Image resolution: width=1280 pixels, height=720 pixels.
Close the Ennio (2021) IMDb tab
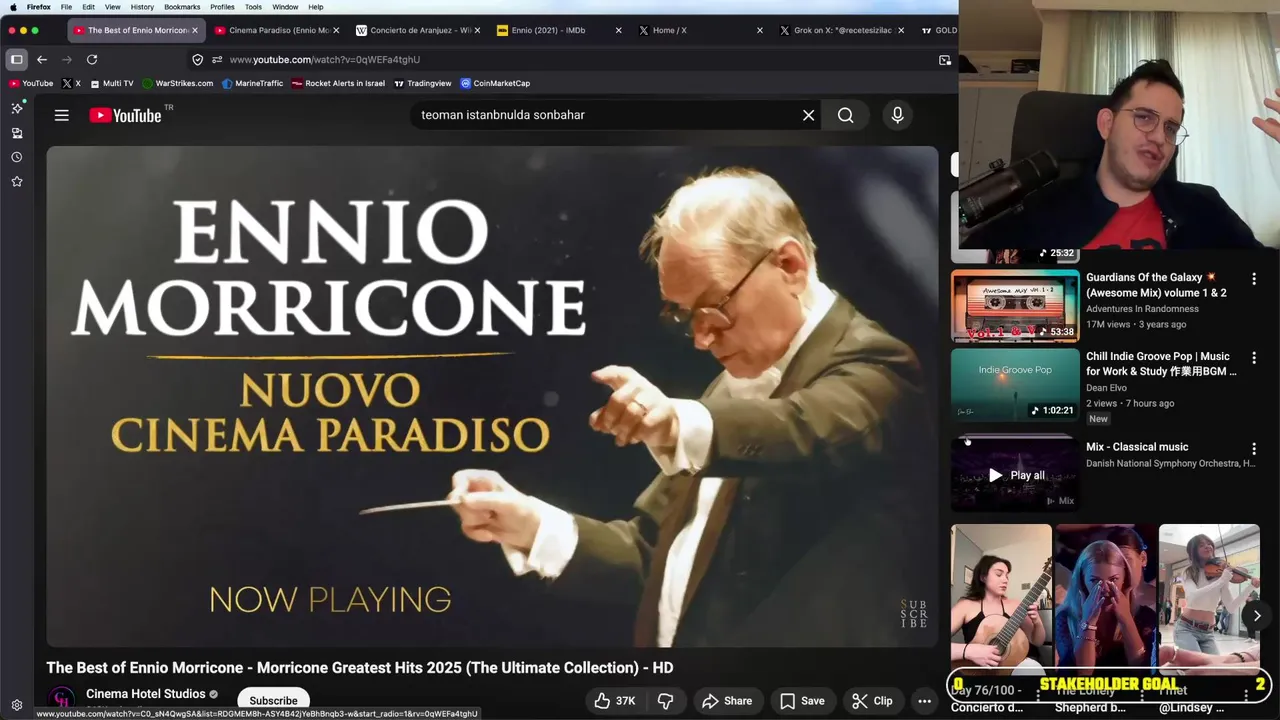pyautogui.click(x=618, y=30)
